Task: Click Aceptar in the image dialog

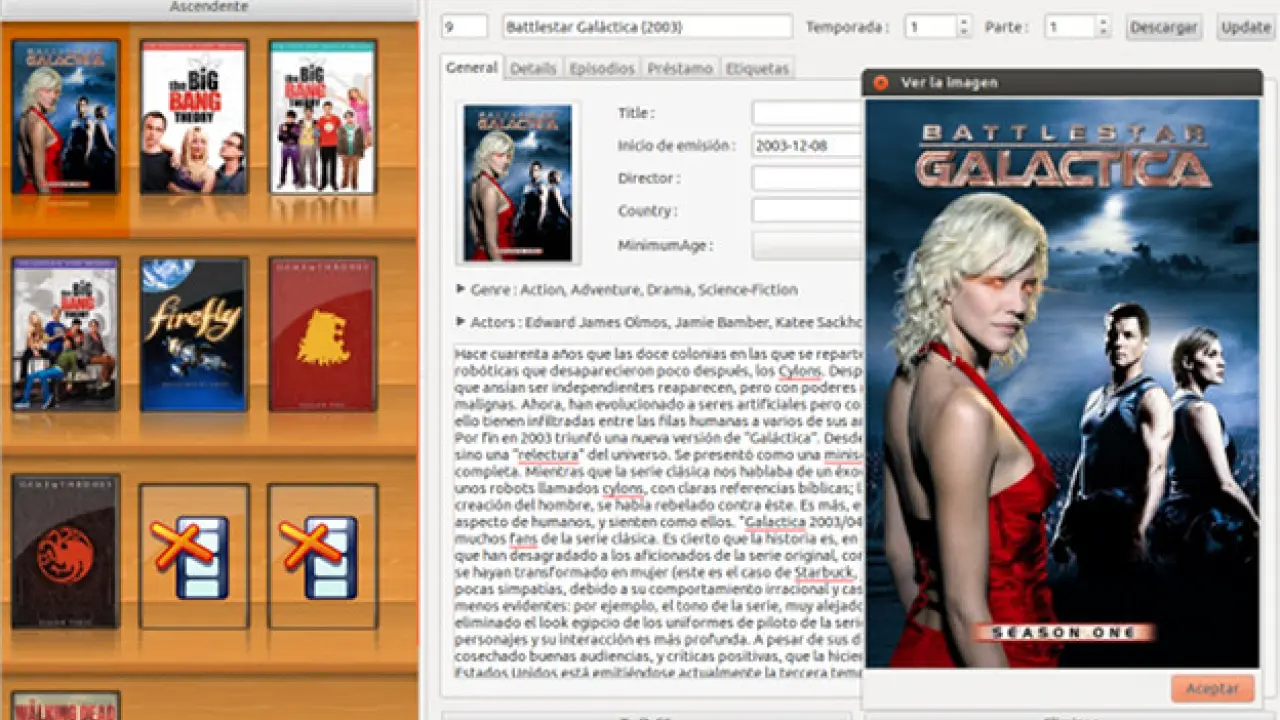Action: pos(1212,688)
